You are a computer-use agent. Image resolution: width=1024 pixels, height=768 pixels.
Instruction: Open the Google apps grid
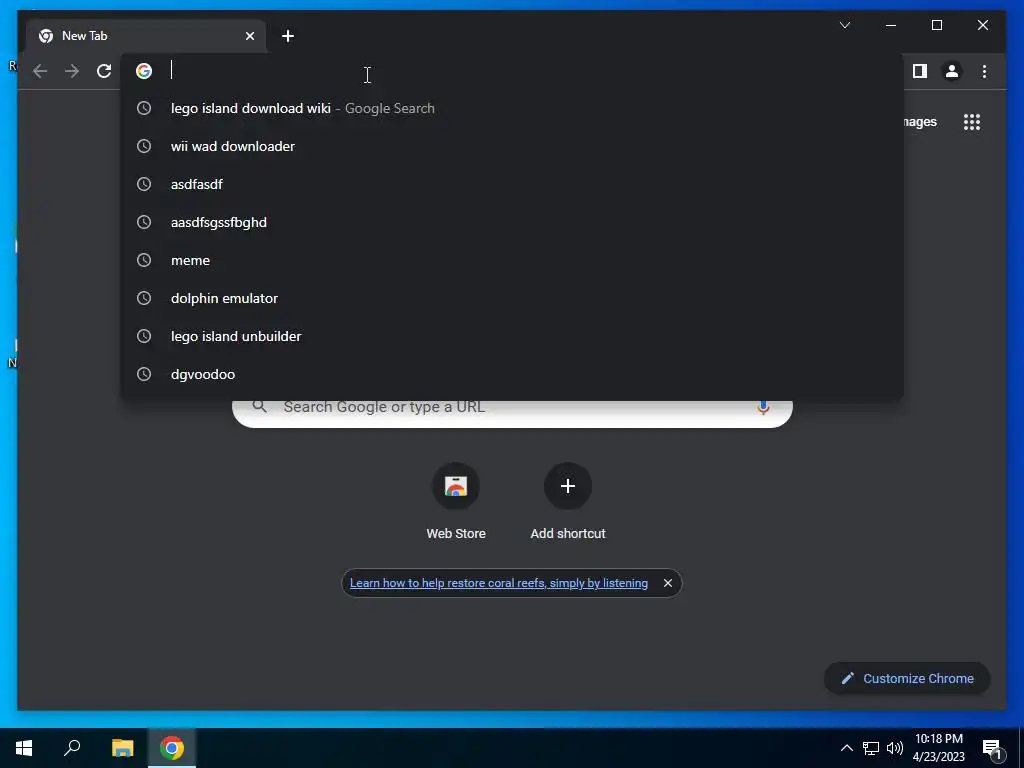[972, 122]
